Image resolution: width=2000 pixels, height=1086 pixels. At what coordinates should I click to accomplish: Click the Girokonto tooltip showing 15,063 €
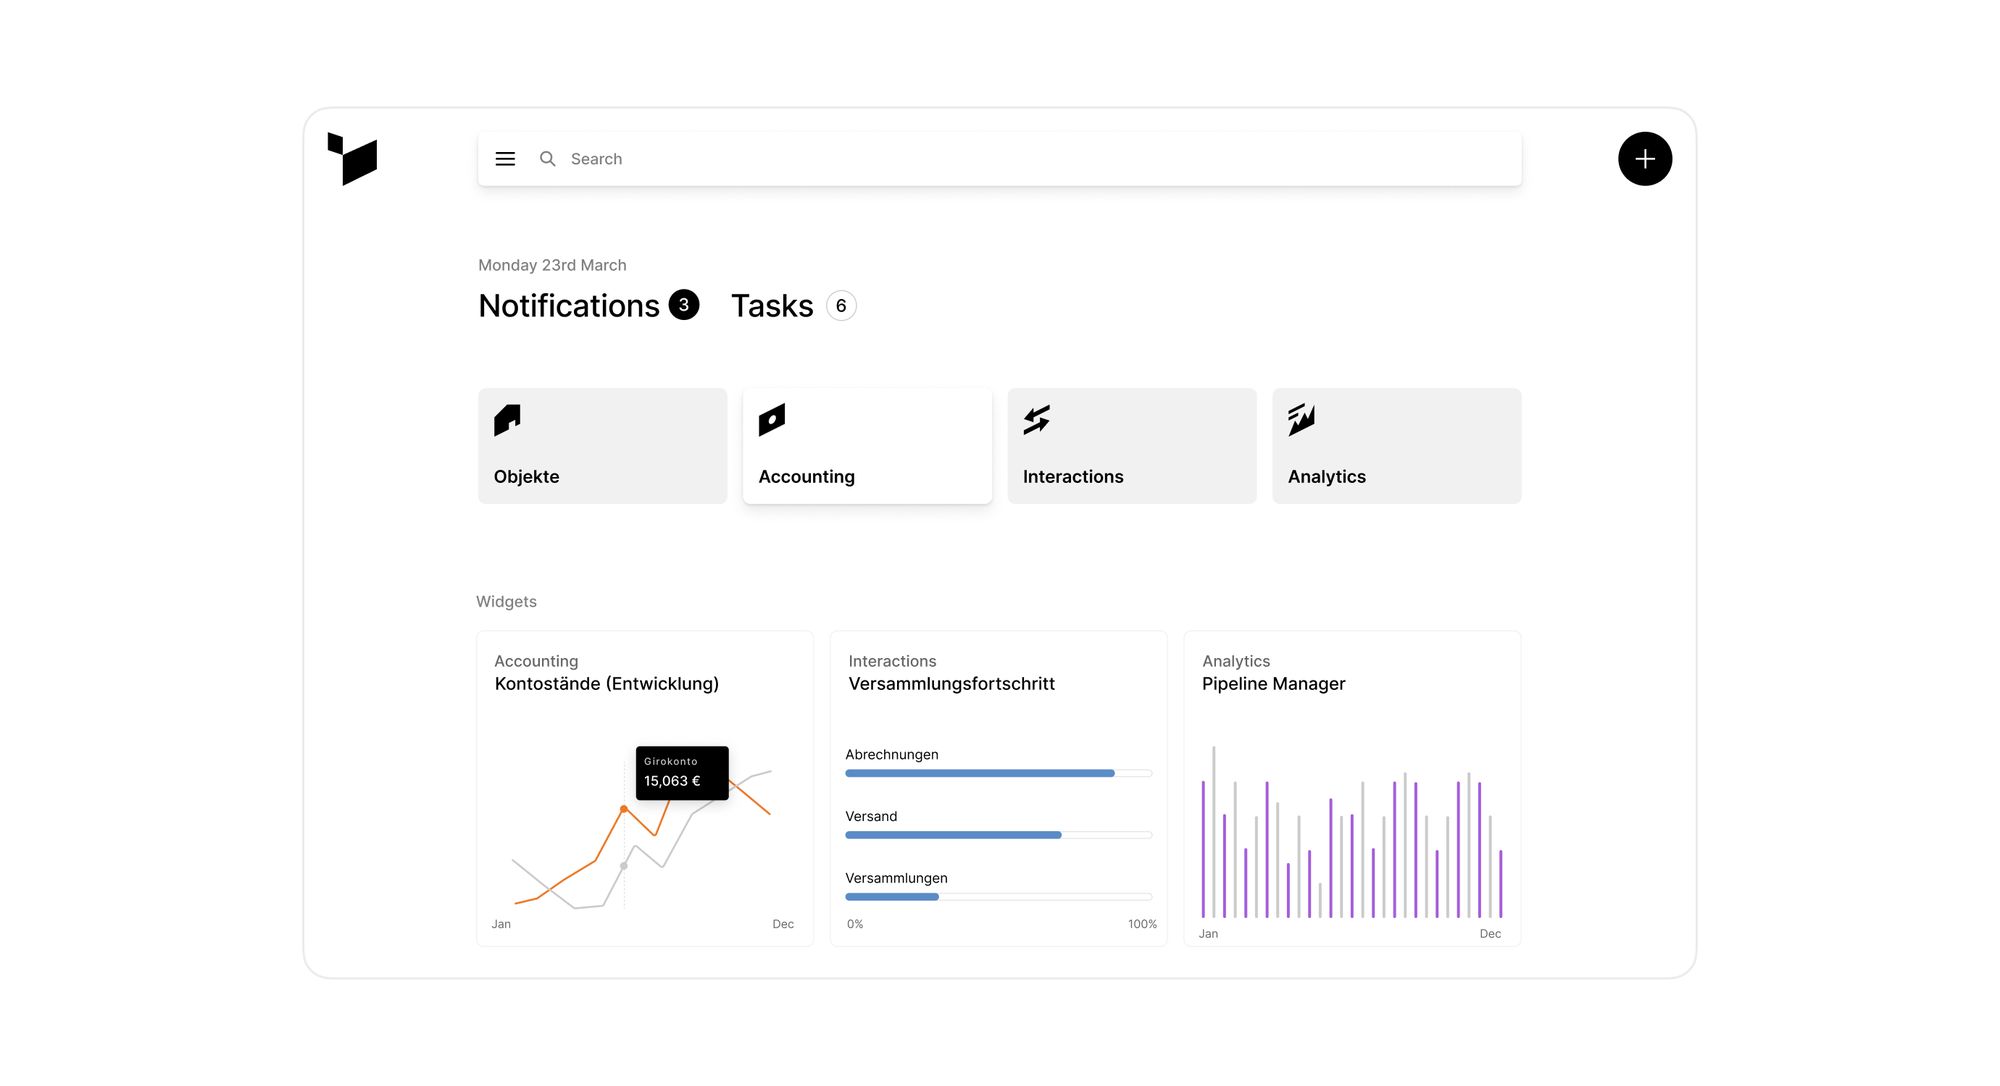681,773
